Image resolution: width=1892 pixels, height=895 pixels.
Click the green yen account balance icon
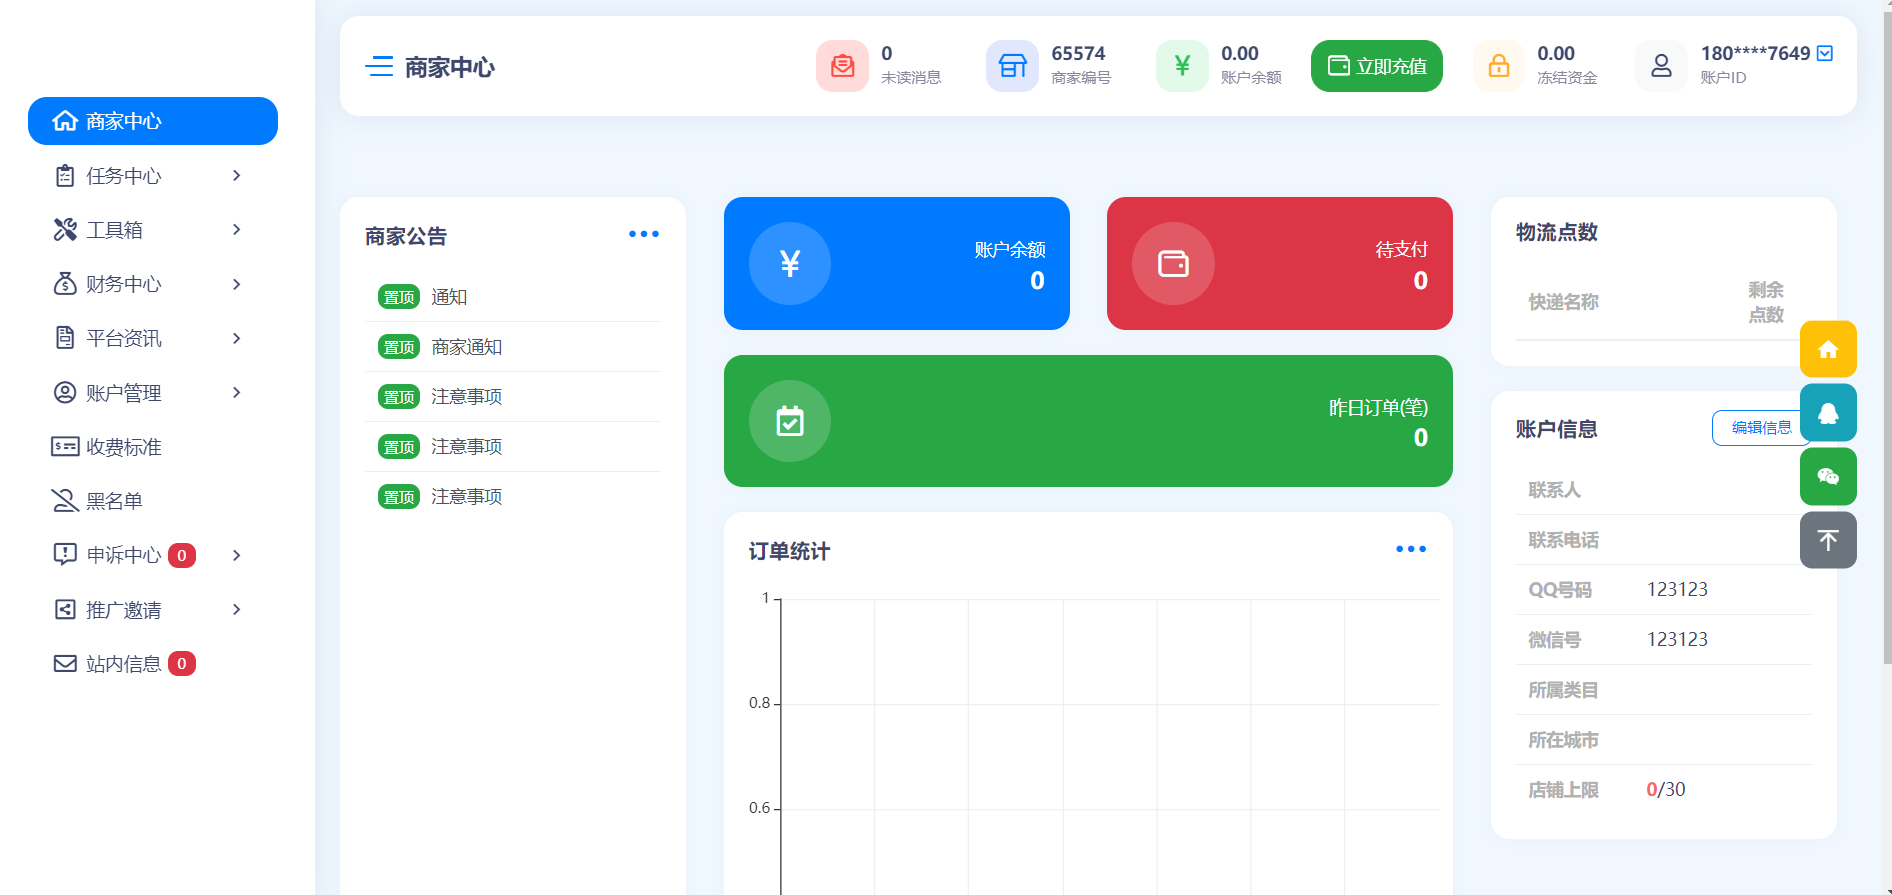1182,66
